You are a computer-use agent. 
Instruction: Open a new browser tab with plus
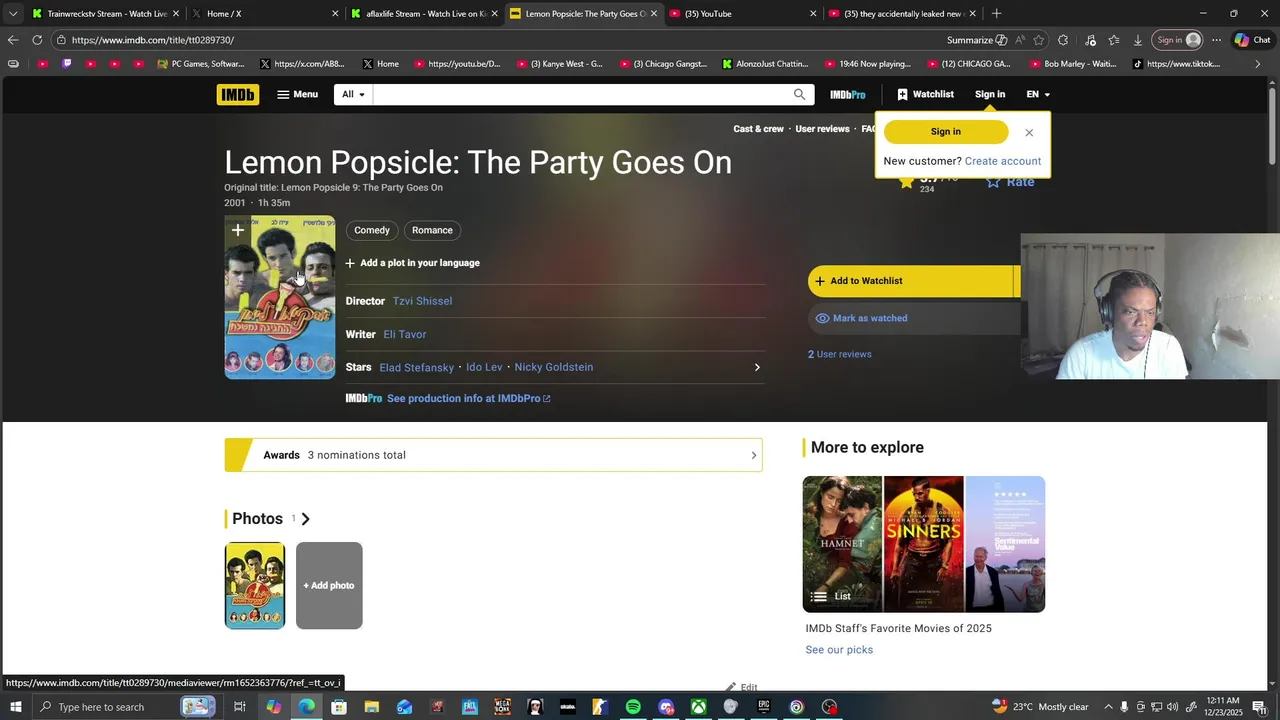(996, 14)
